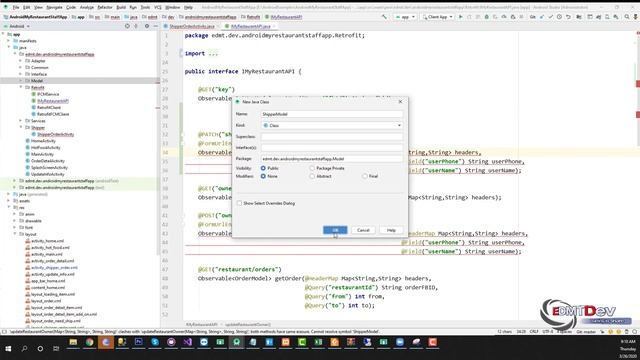This screenshot has width=640, height=360.
Task: Hide the project panel with minus icon
Action: coord(156,26)
